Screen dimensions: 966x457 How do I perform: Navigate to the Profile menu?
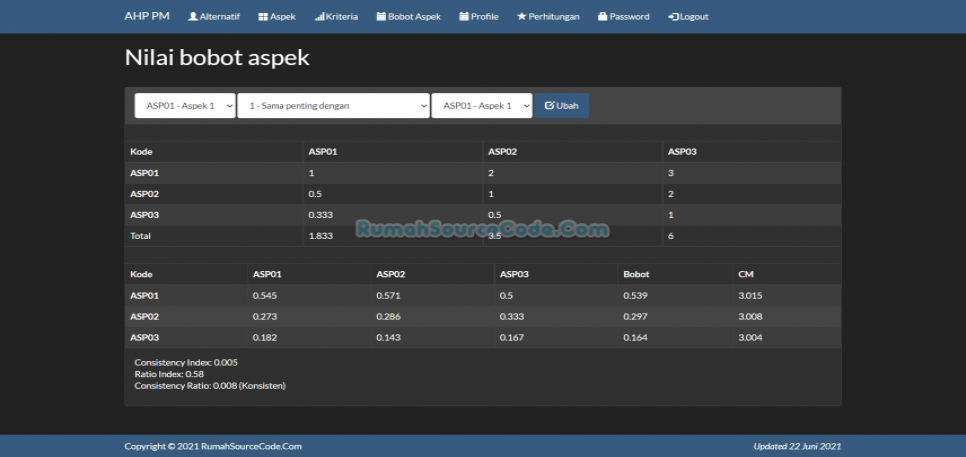479,17
